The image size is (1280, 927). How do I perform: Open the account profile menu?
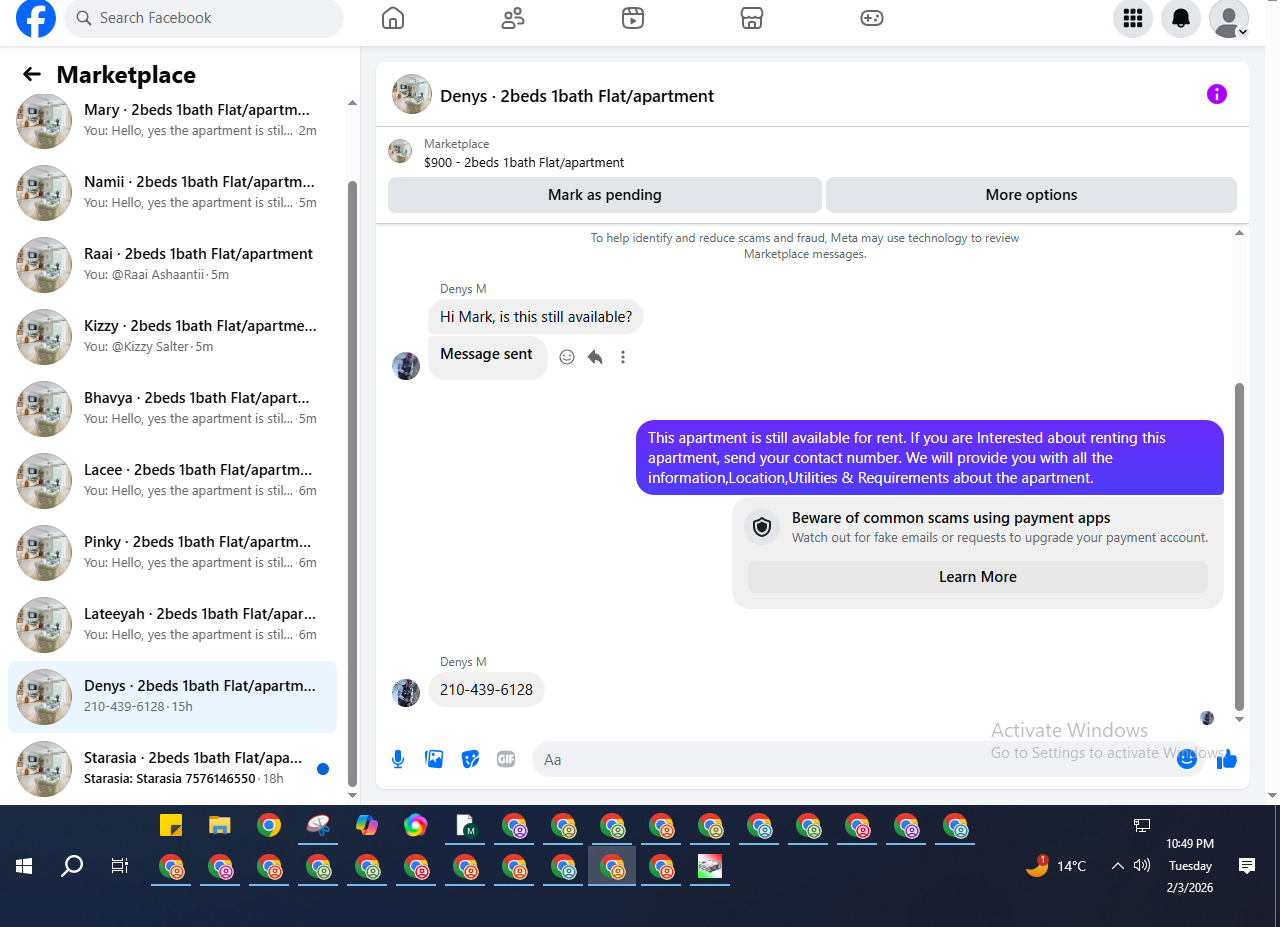pos(1229,18)
